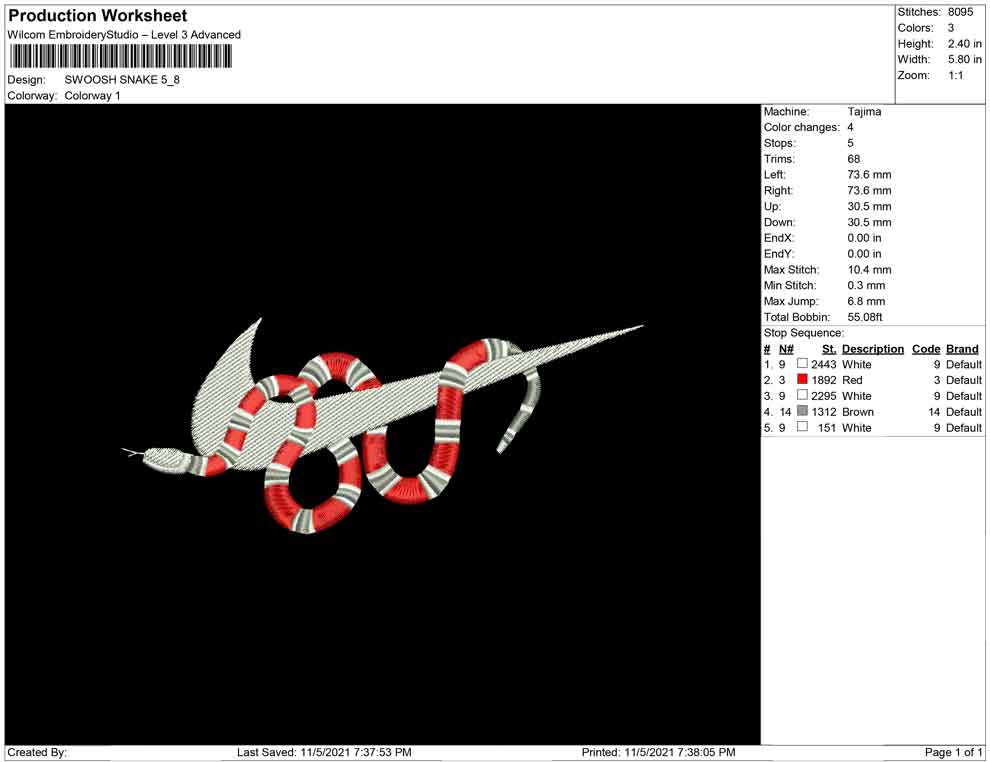This screenshot has height=762, width=990.
Task: Select the 'Stop Sequence:' heading
Action: click(803, 333)
